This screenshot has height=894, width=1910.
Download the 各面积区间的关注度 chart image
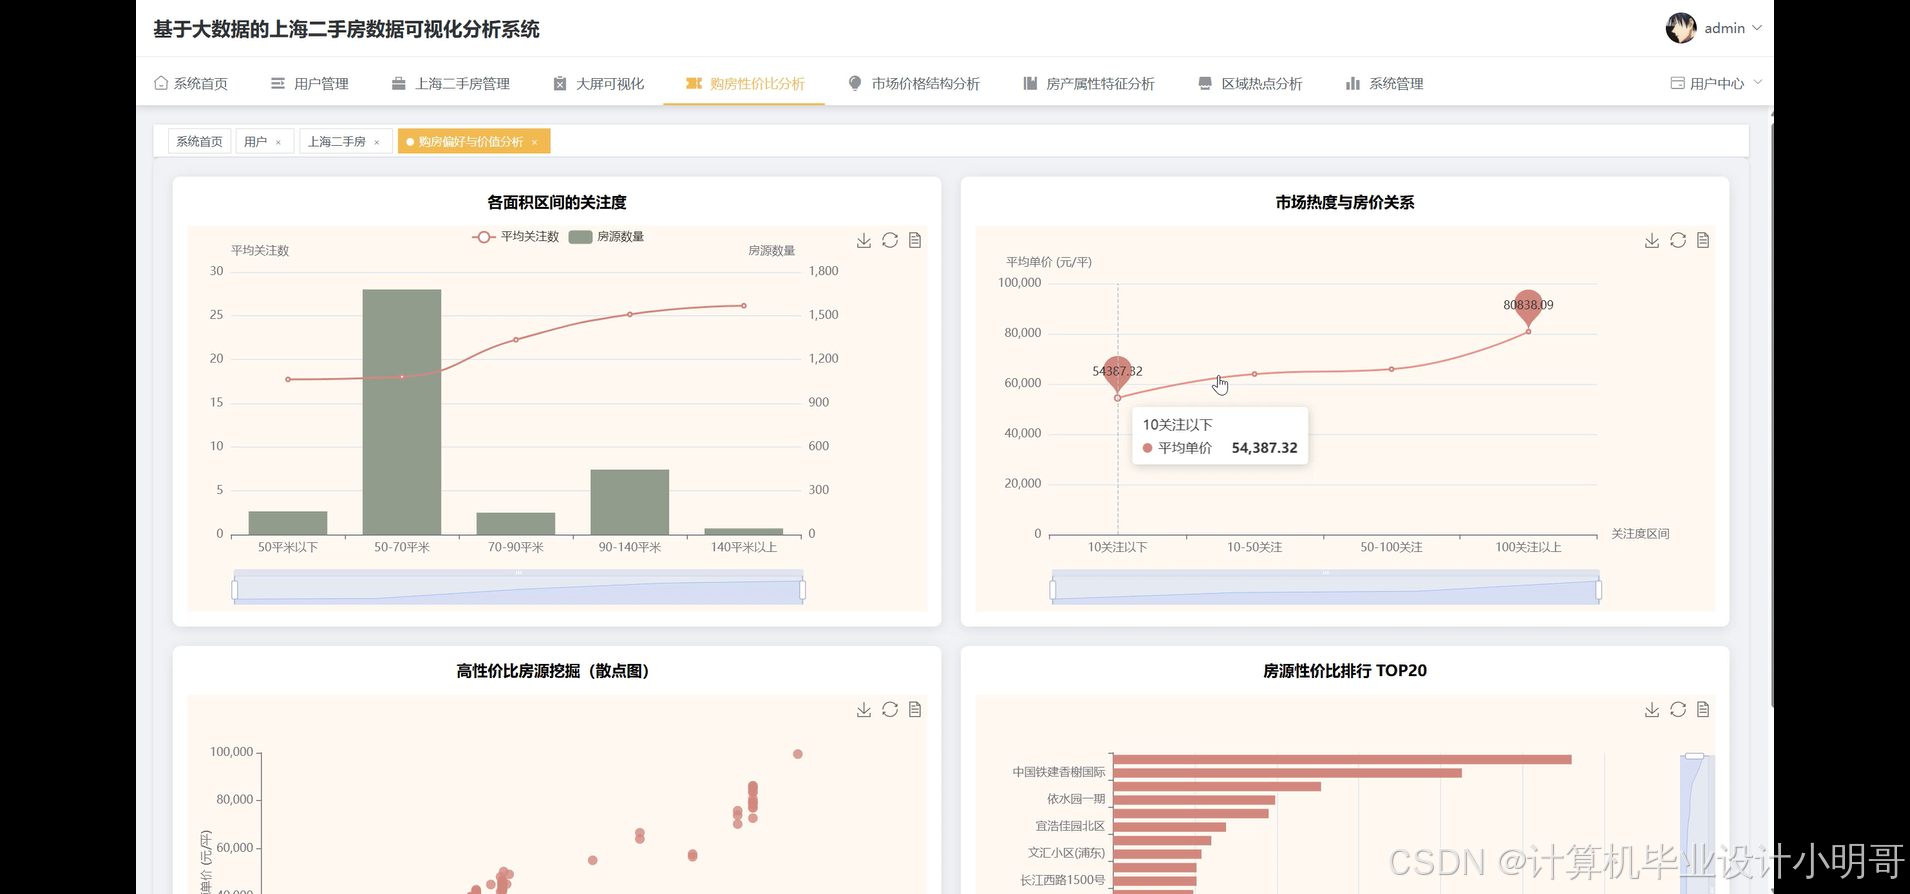pyautogui.click(x=864, y=240)
